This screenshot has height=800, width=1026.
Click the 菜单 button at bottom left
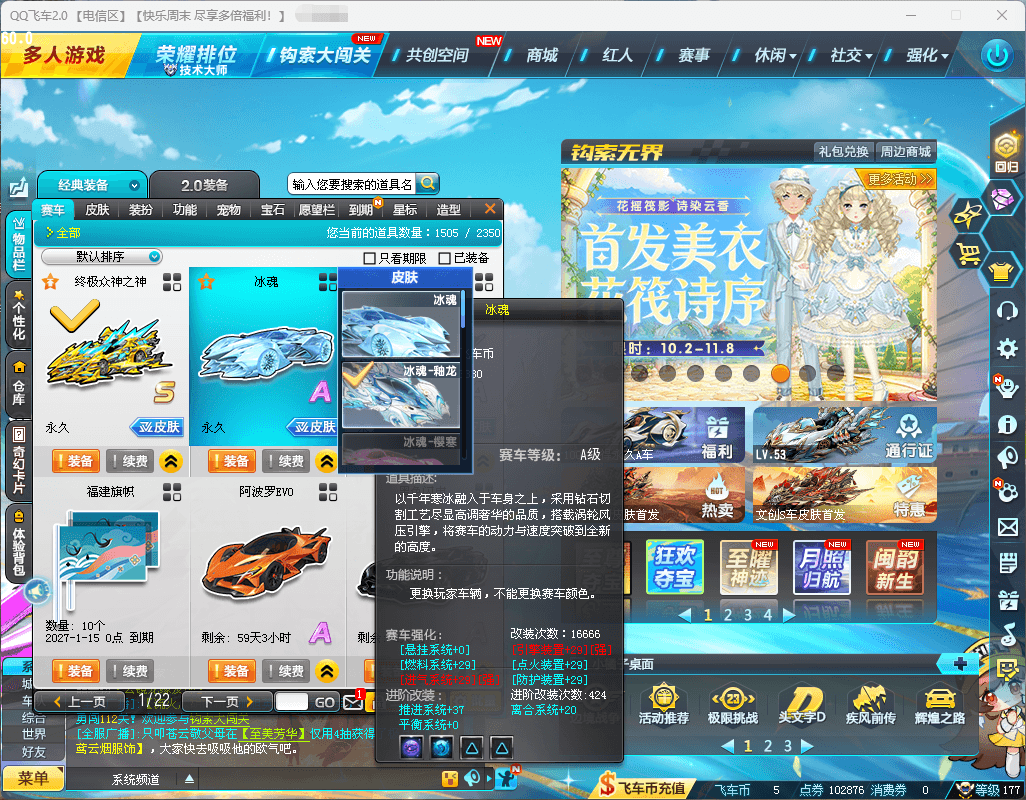(x=33, y=778)
